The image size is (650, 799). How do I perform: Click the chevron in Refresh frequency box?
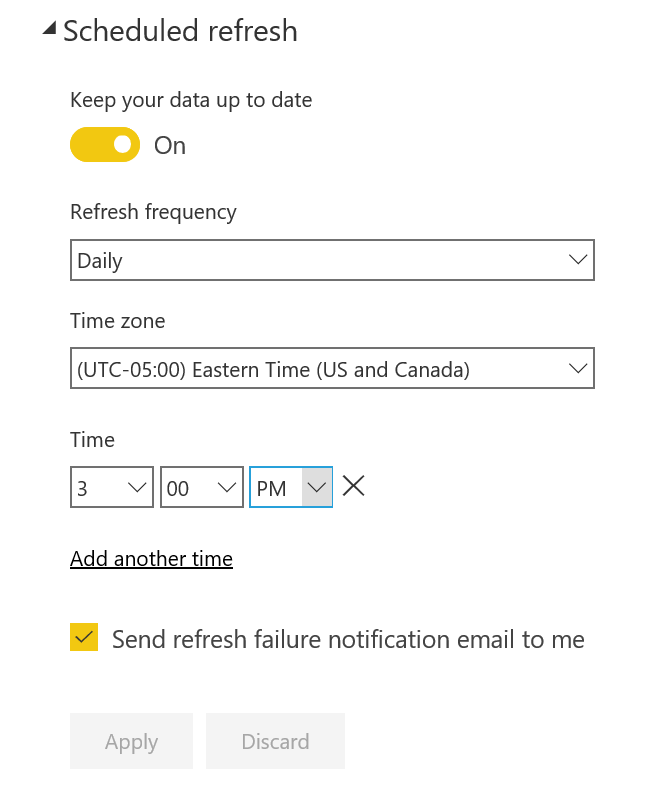click(x=578, y=260)
